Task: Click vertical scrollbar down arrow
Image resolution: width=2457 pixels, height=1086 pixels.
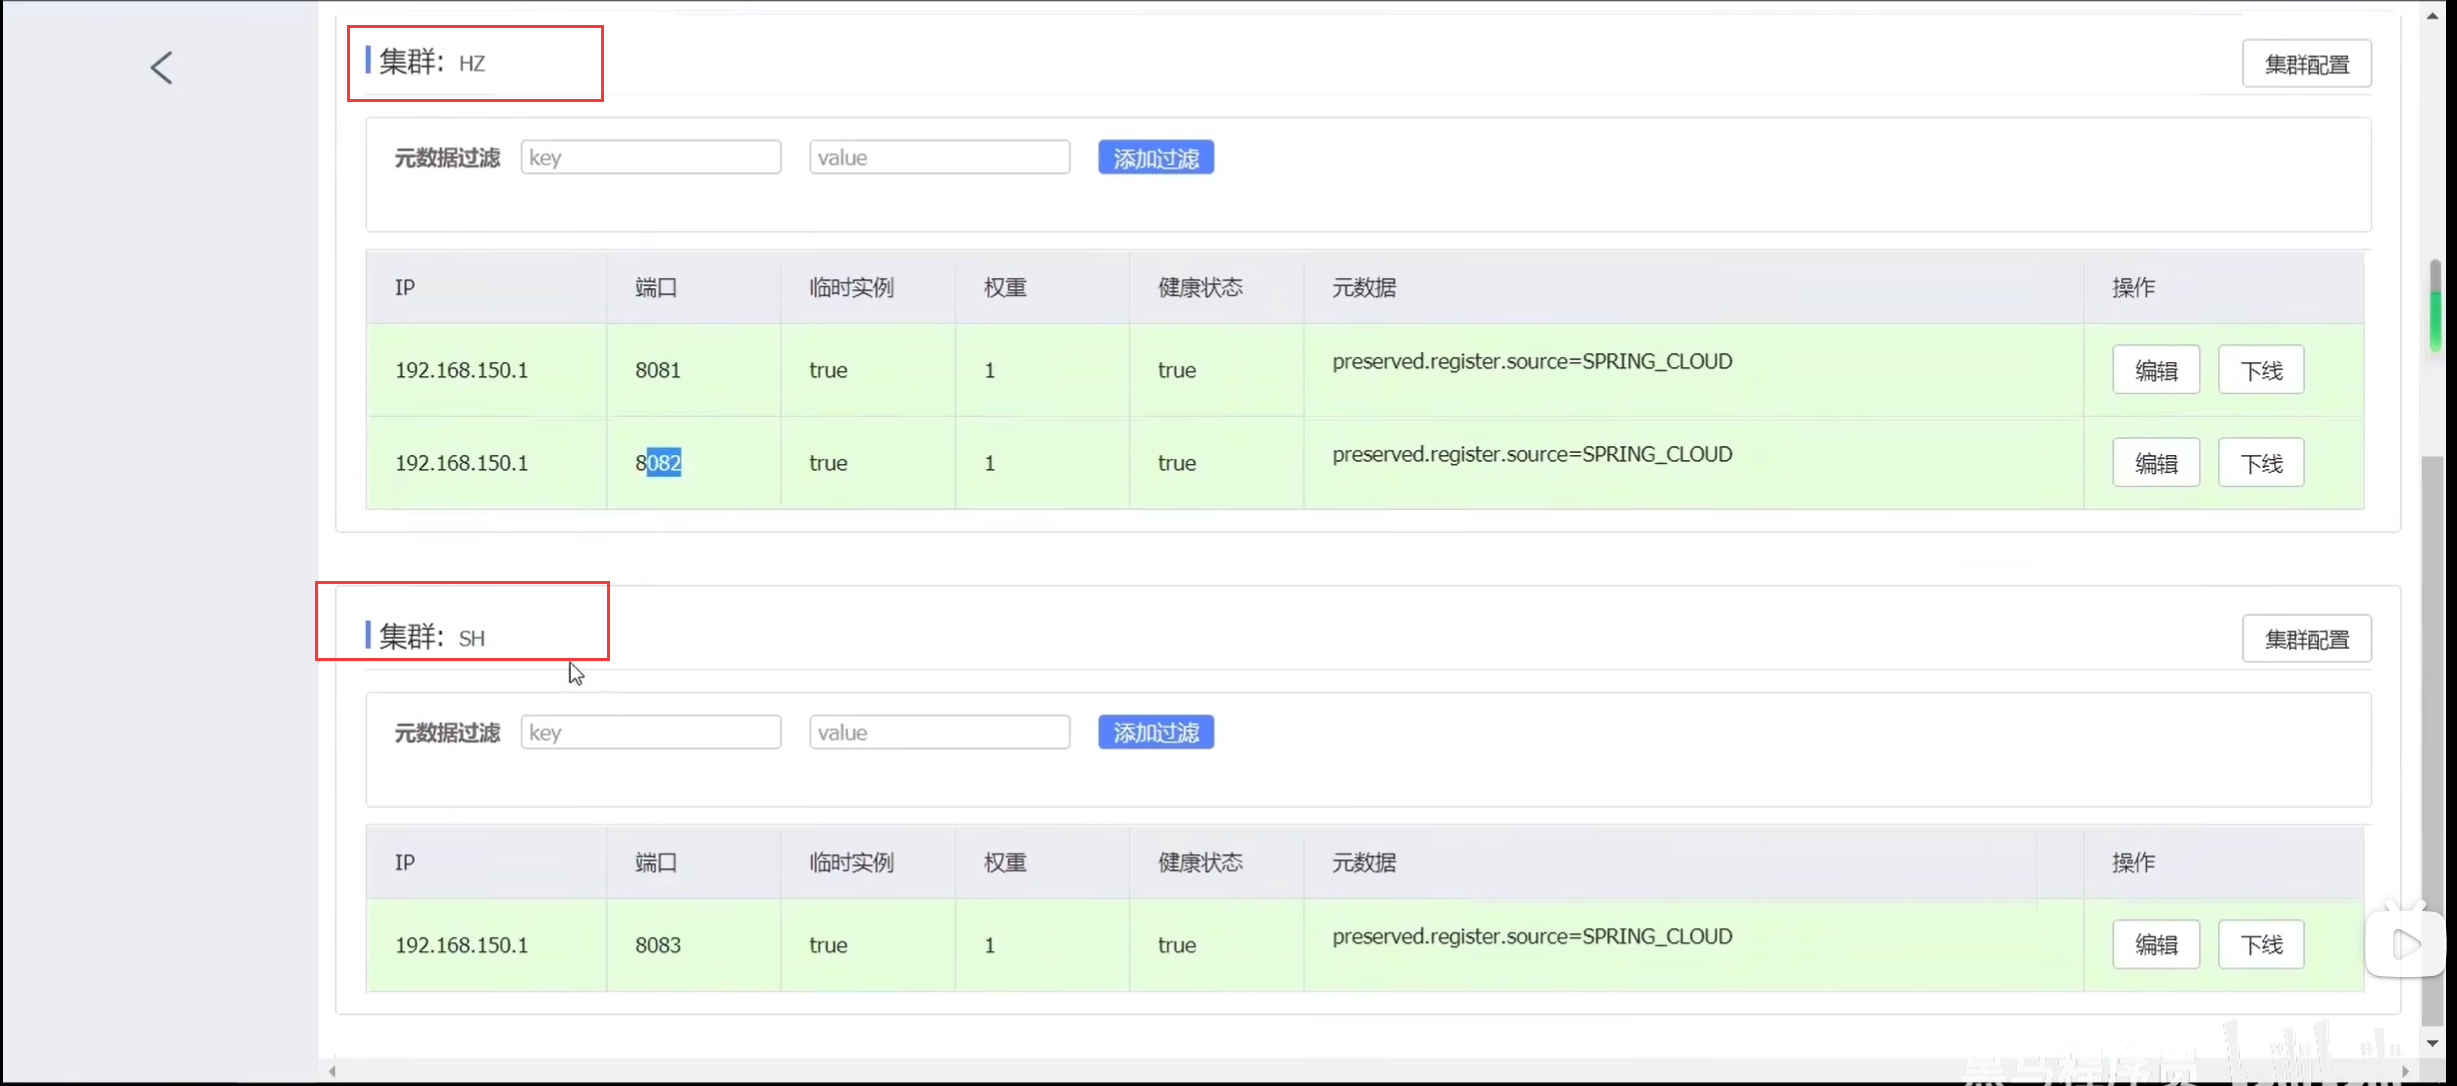Action: pyautogui.click(x=2433, y=1043)
